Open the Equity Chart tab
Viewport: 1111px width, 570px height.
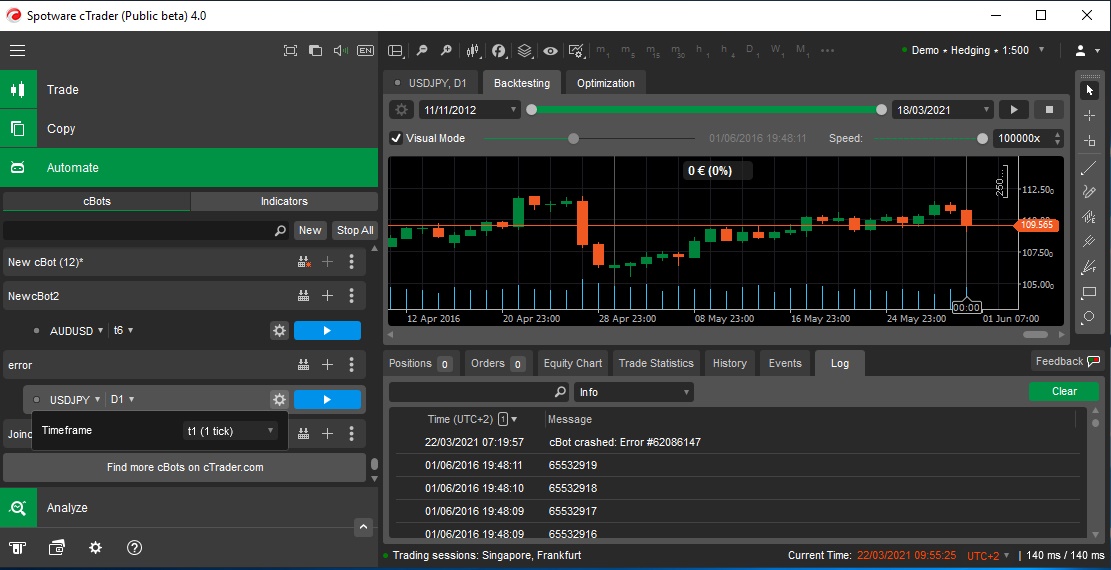pos(573,363)
